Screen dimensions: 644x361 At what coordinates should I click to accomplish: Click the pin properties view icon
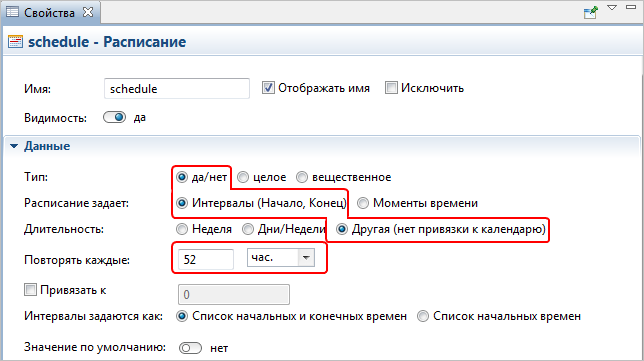(x=591, y=12)
